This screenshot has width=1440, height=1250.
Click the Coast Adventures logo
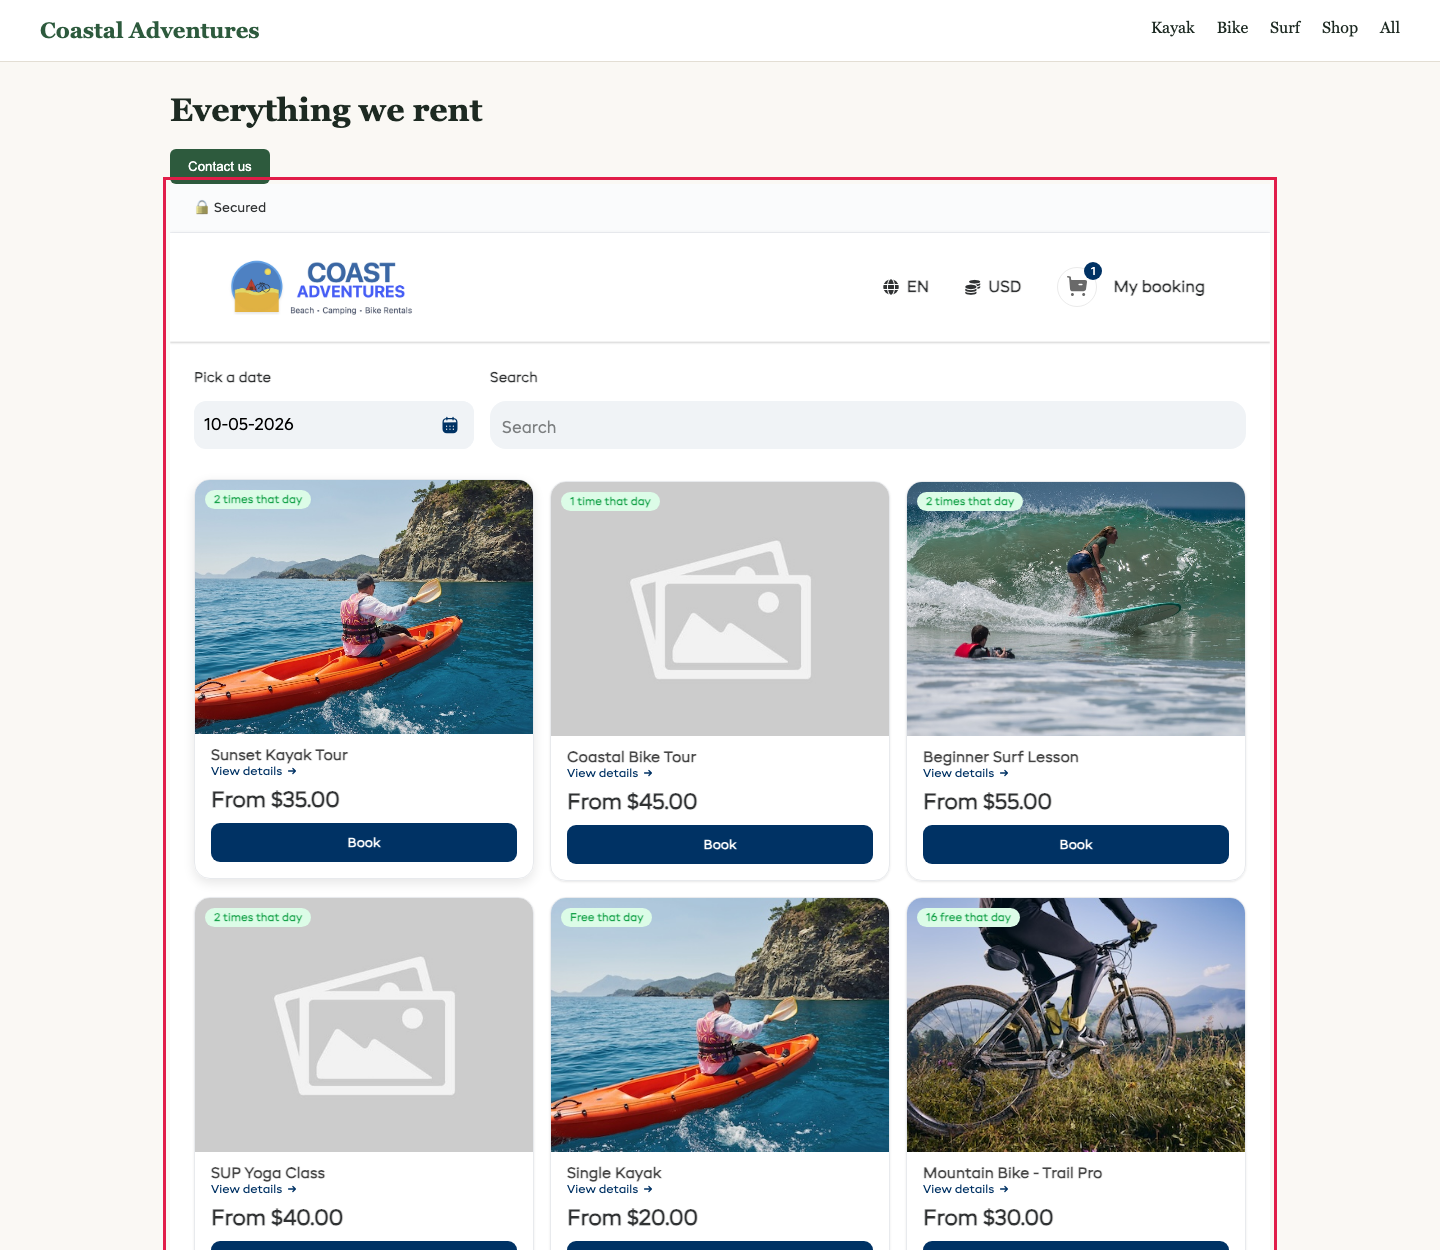pyautogui.click(x=321, y=288)
